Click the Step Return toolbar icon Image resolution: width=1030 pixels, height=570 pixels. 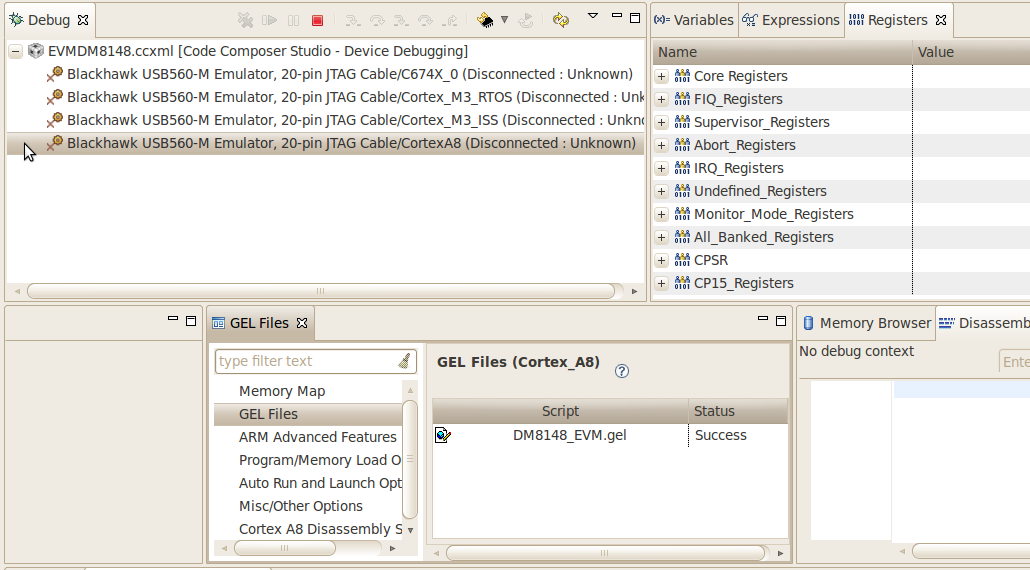pos(450,20)
